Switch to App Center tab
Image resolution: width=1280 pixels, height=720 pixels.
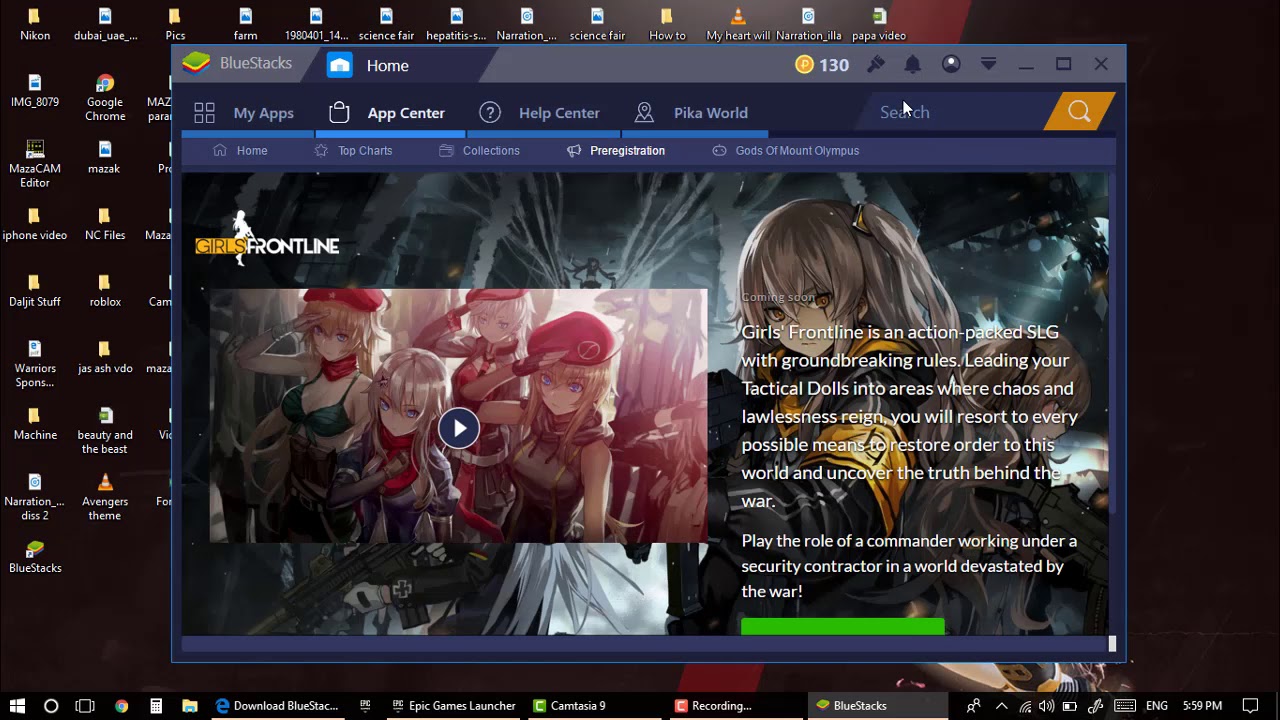pyautogui.click(x=387, y=113)
